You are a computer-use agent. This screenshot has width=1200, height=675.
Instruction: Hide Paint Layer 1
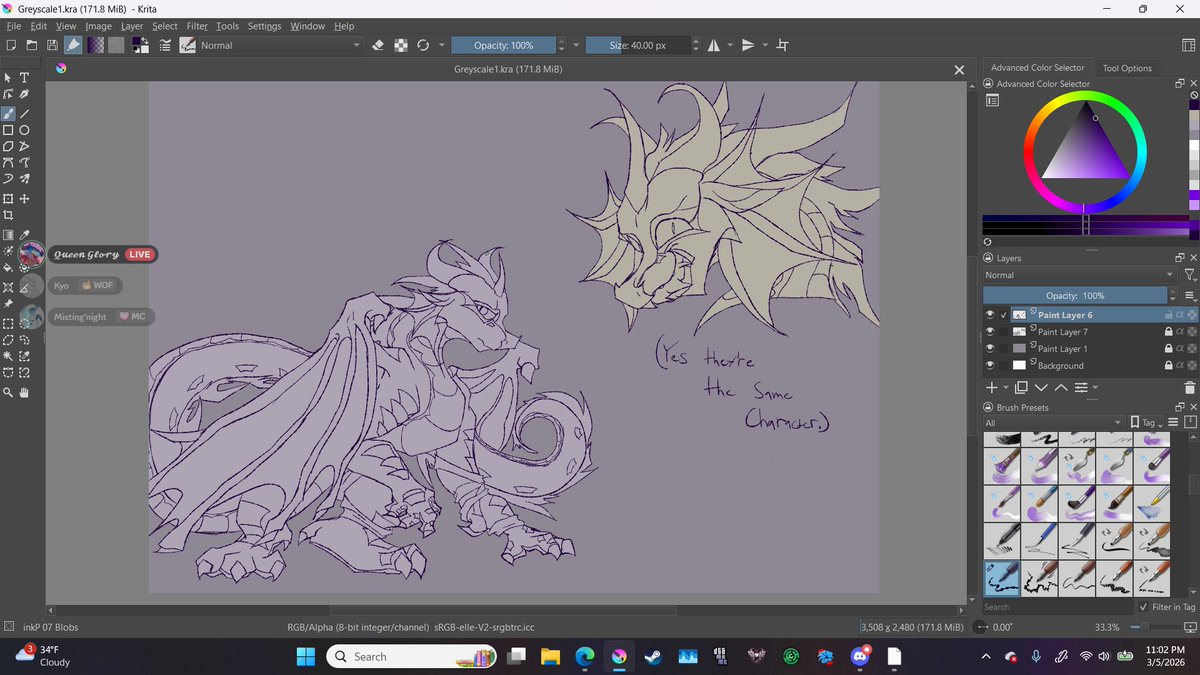pyautogui.click(x=990, y=349)
